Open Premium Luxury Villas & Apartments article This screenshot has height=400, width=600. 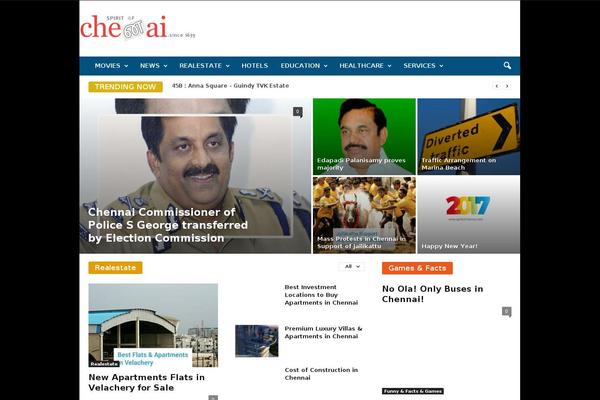pos(323,332)
